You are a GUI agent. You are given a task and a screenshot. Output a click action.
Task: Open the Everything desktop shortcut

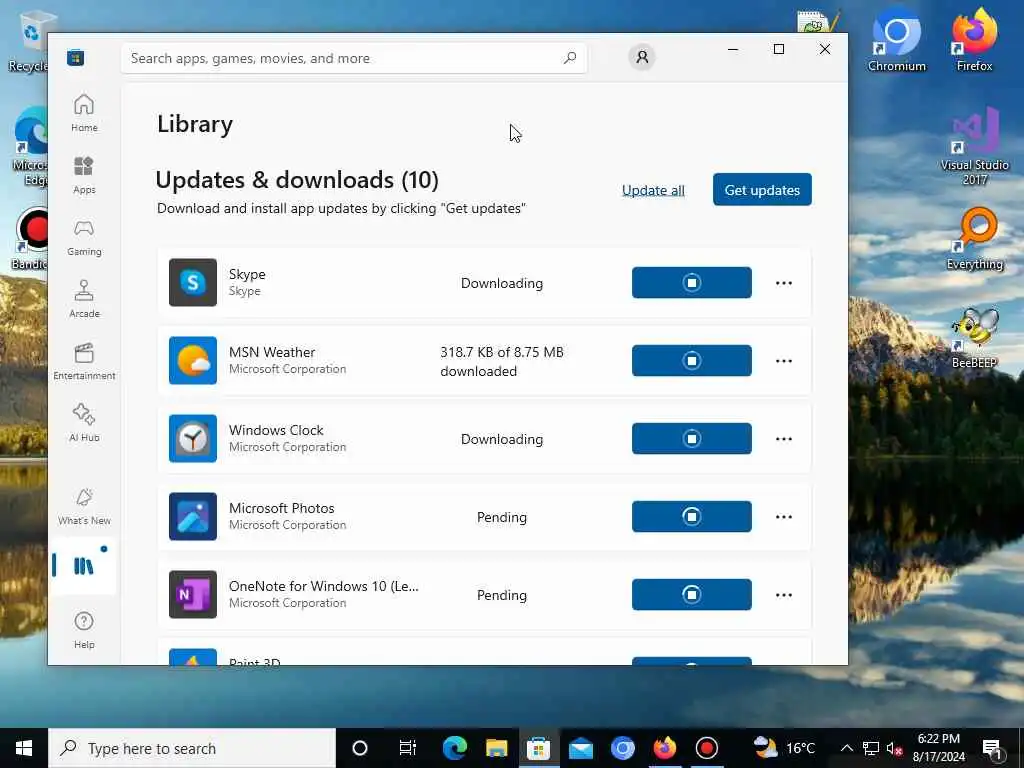pyautogui.click(x=974, y=238)
